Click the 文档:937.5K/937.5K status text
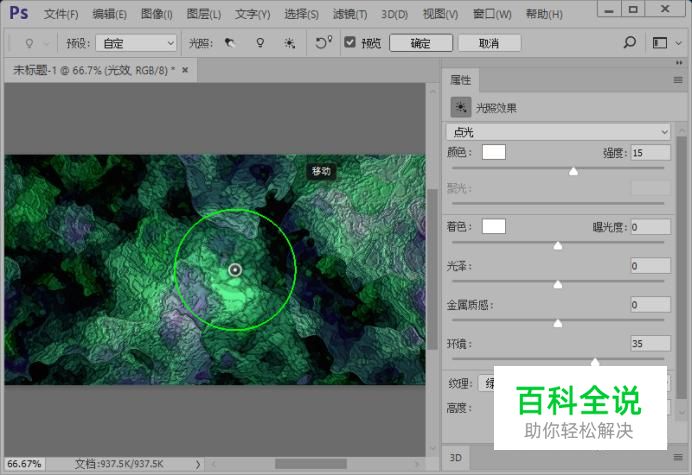692x475 pixels. (x=119, y=464)
